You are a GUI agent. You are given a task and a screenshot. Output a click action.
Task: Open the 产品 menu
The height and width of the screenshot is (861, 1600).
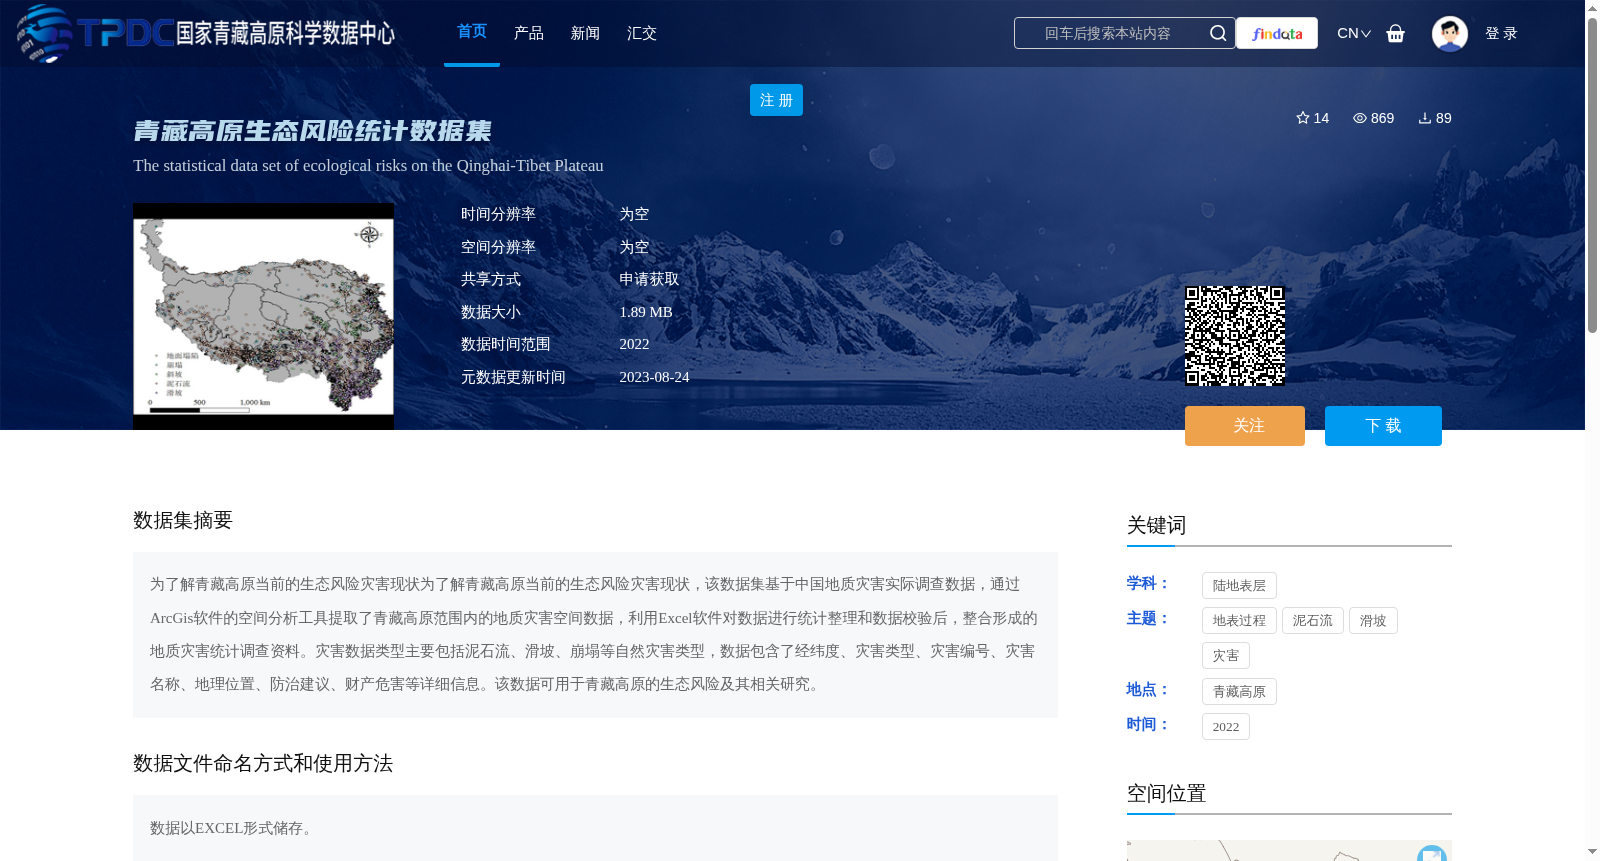point(529,33)
